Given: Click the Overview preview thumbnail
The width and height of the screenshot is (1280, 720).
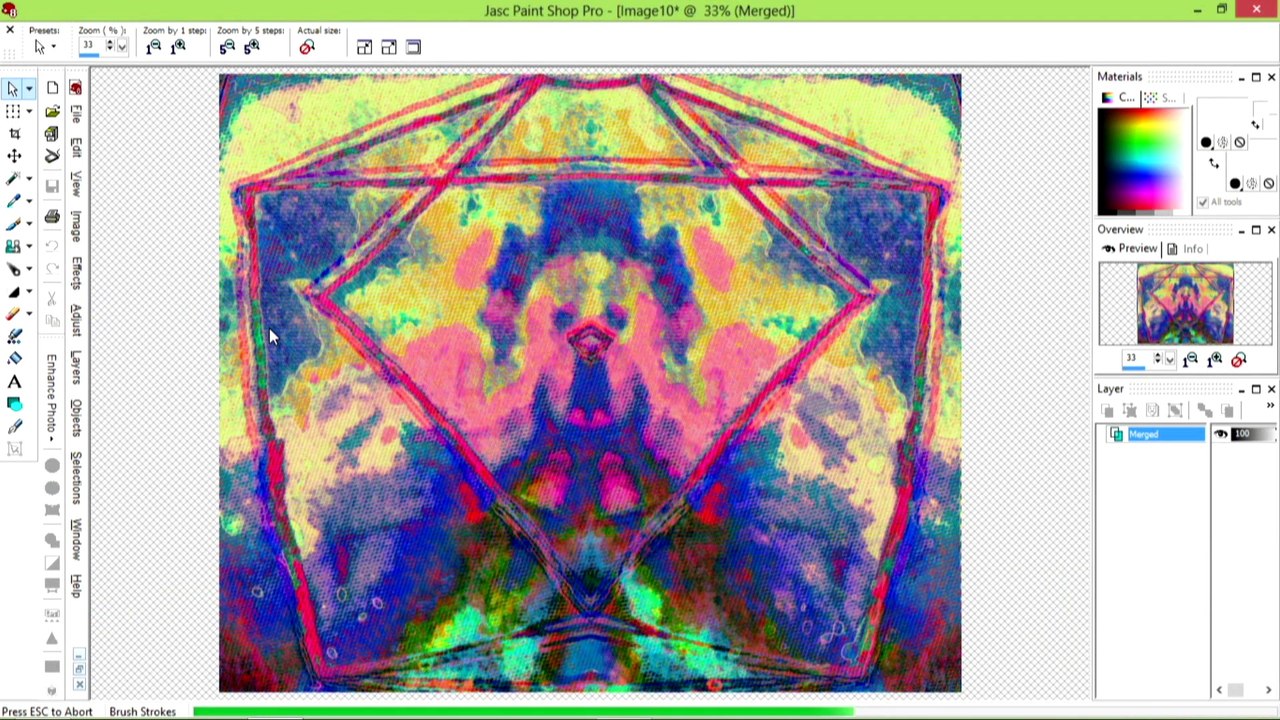Looking at the screenshot, I should coord(1185,304).
